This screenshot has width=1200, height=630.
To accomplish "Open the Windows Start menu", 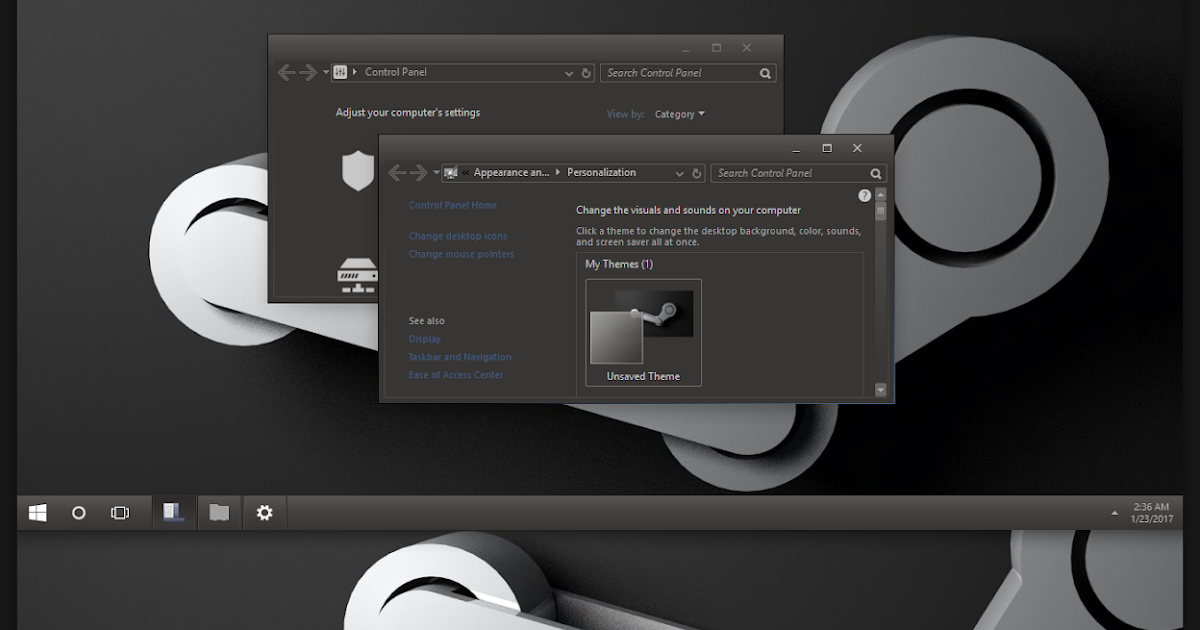I will [38, 513].
